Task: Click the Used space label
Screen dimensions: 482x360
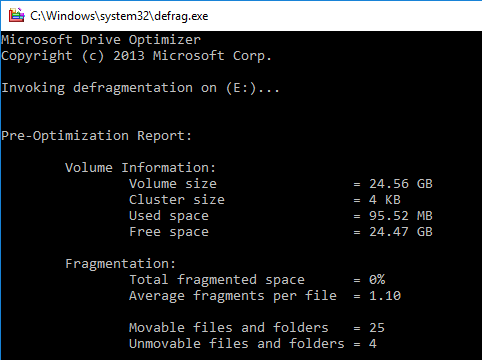Action: (x=169, y=216)
